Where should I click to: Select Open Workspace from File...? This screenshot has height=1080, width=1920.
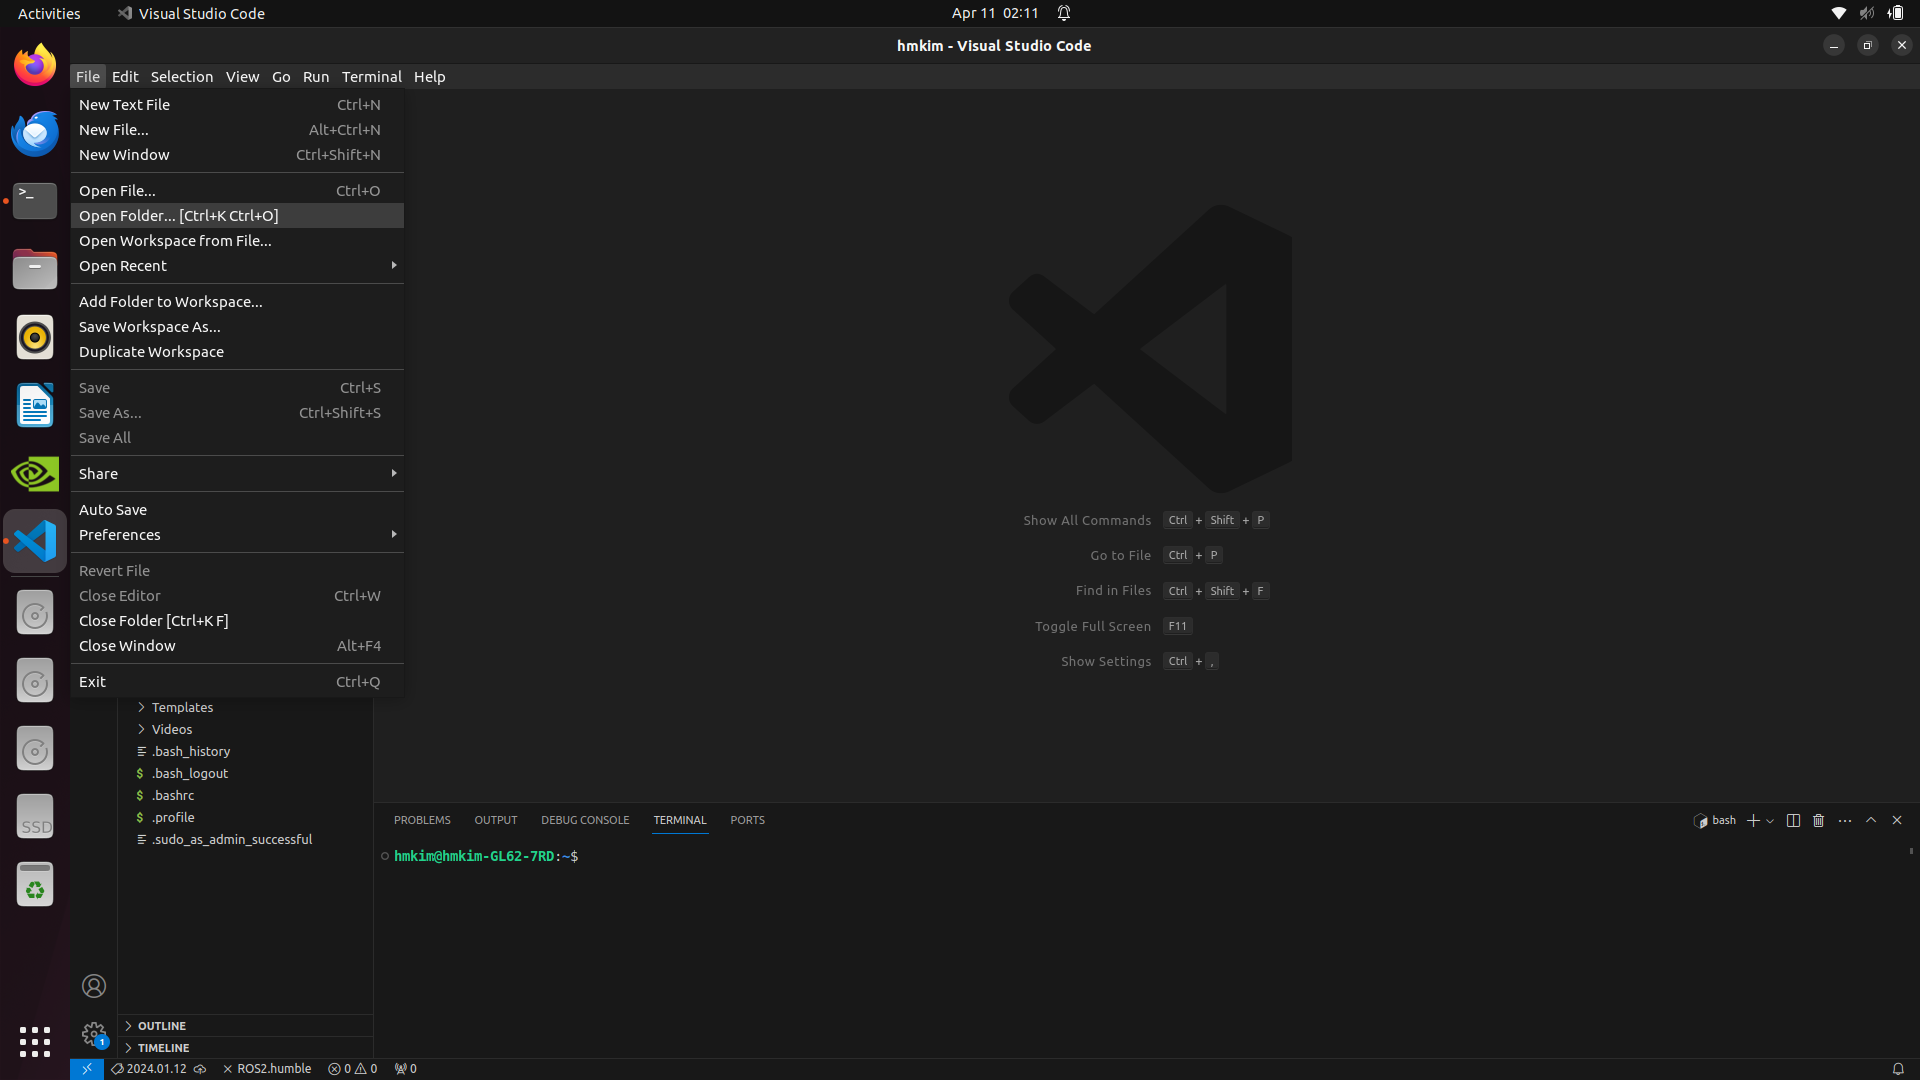coord(237,241)
